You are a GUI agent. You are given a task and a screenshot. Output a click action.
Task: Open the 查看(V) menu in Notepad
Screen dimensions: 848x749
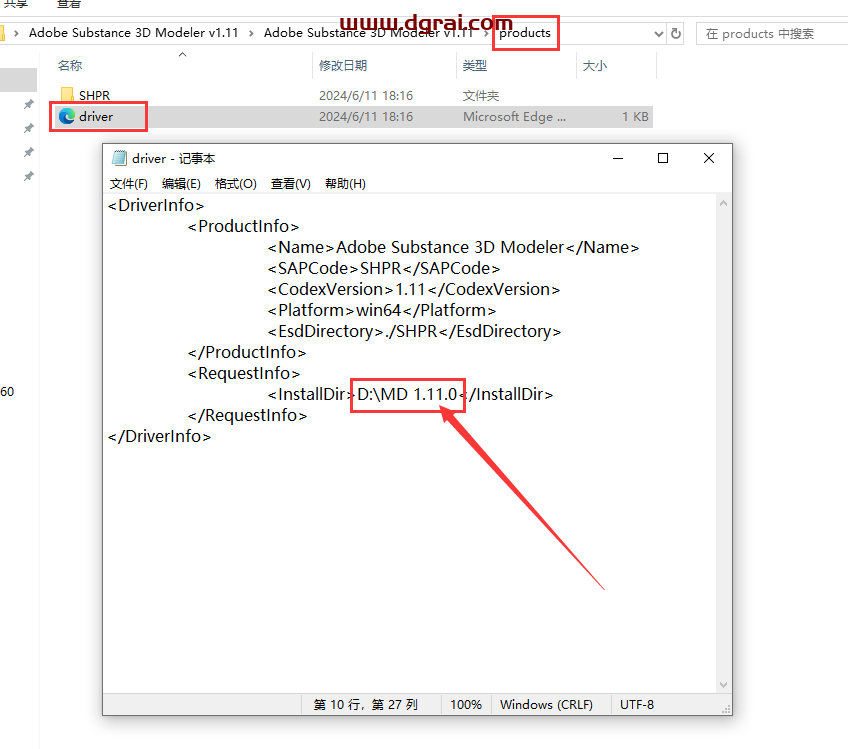[x=290, y=184]
